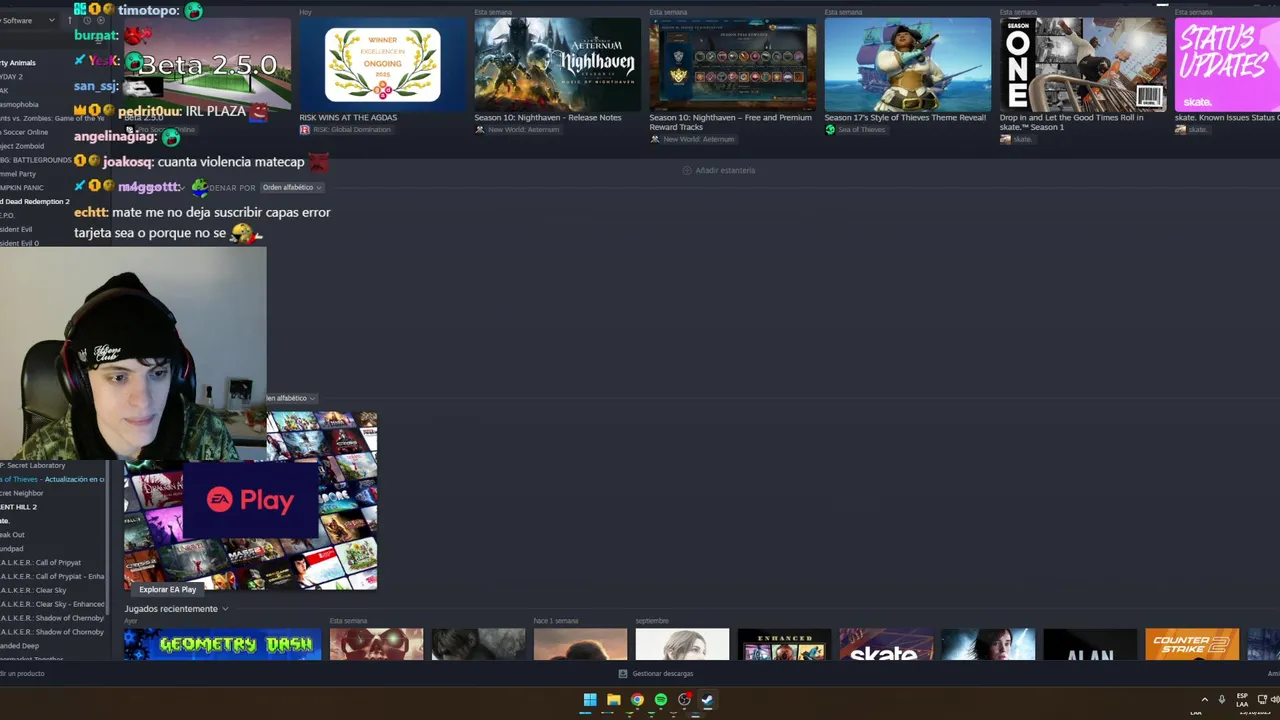
Task: Click the microphone tray icon
Action: pos(1221,700)
